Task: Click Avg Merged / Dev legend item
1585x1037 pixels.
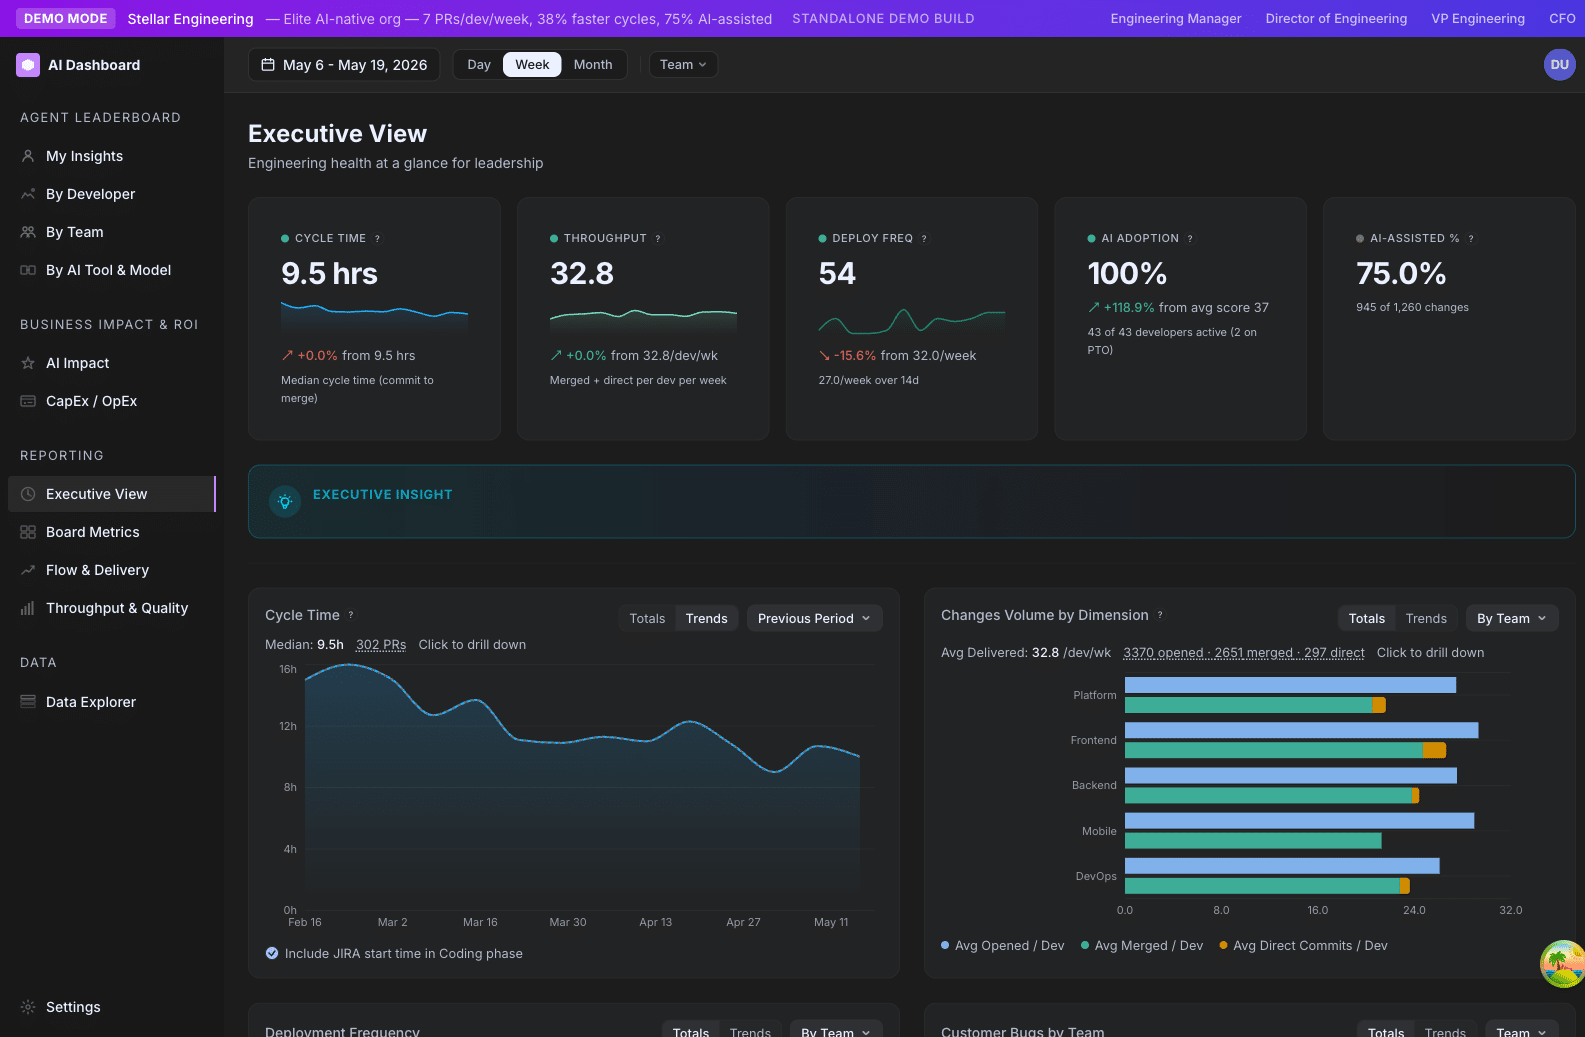Action: pos(1142,946)
